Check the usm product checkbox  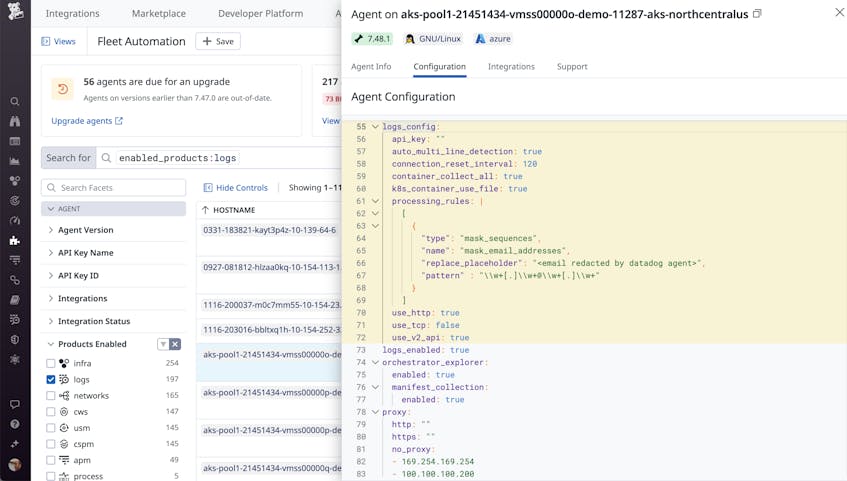51,428
